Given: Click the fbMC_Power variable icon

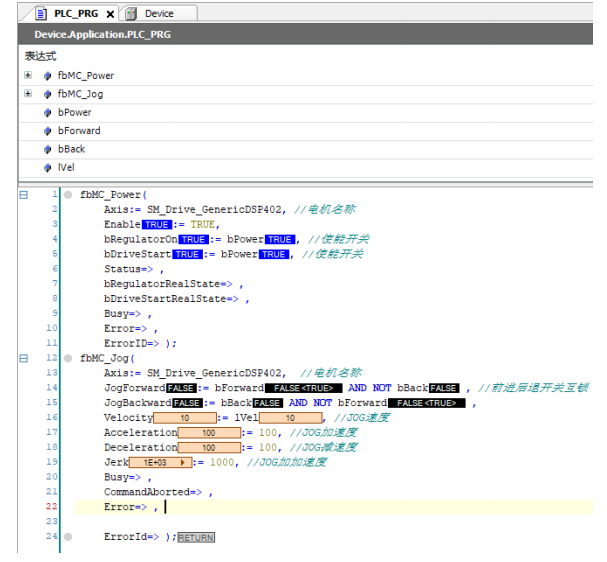Looking at the screenshot, I should [48, 75].
